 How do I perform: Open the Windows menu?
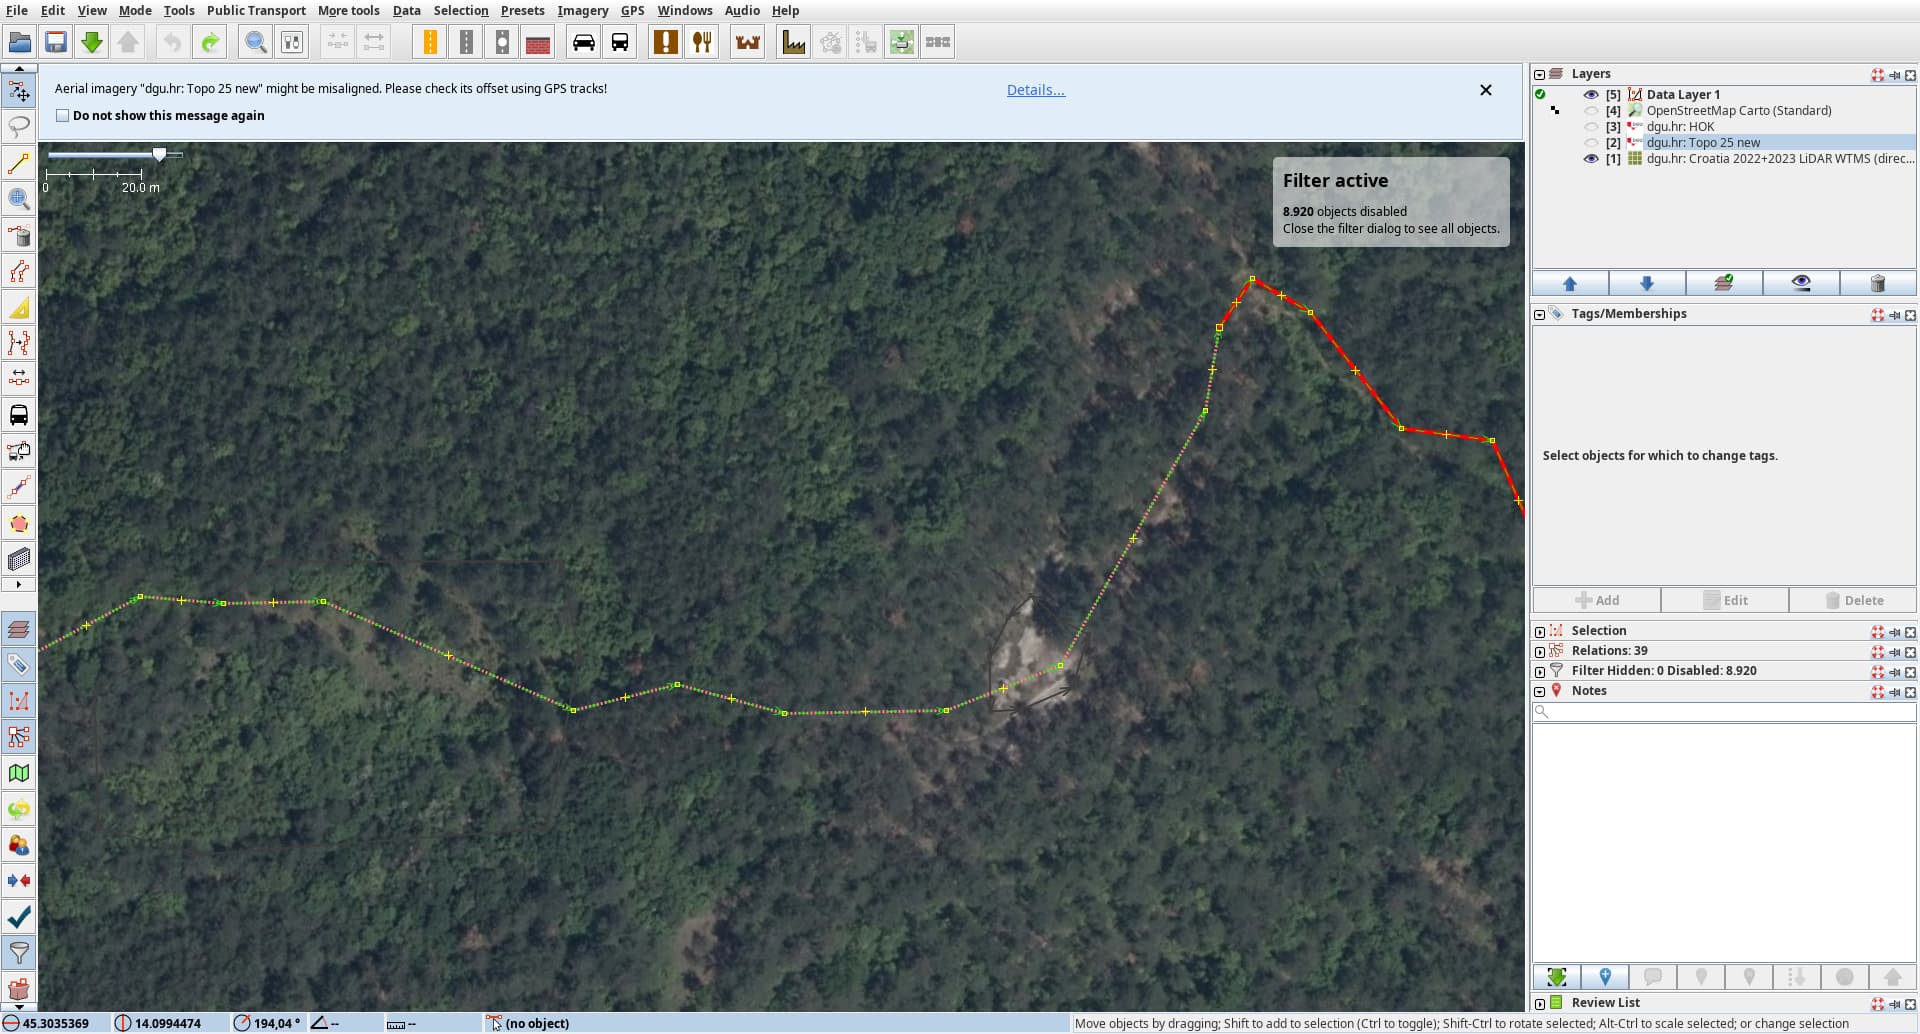point(685,10)
